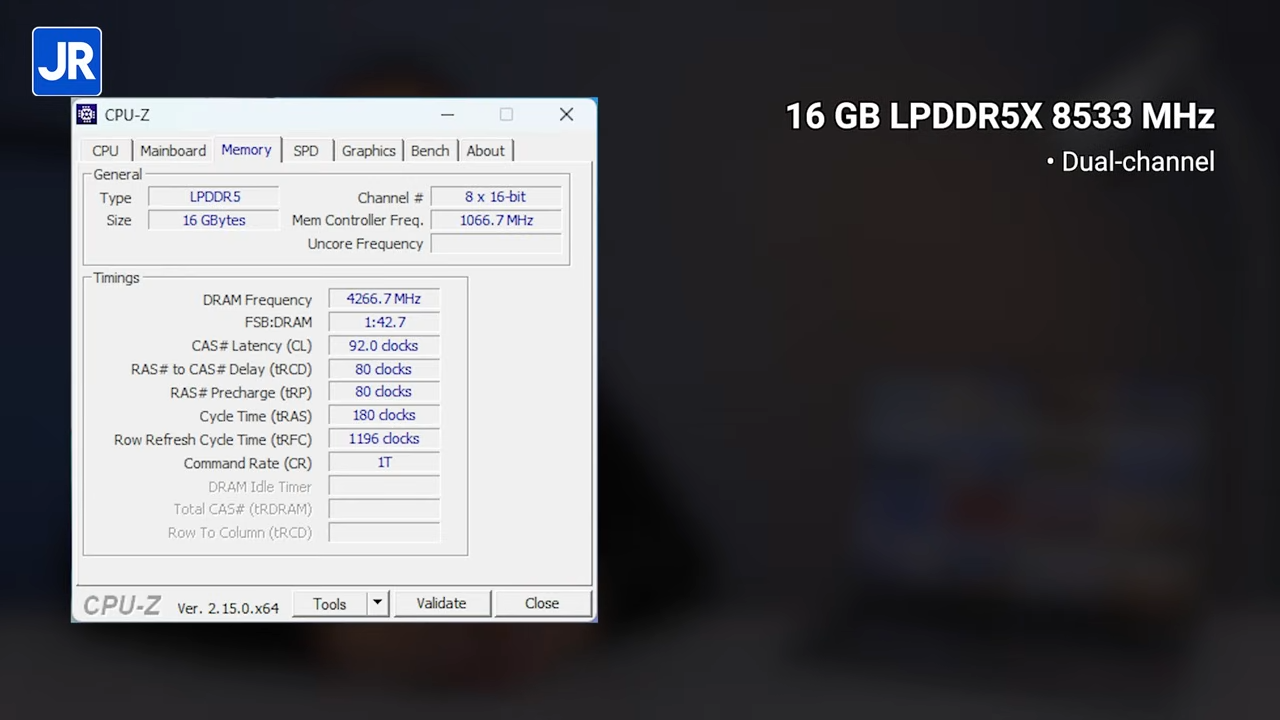1280x720 pixels.
Task: Open the About tab
Action: pyautogui.click(x=485, y=150)
